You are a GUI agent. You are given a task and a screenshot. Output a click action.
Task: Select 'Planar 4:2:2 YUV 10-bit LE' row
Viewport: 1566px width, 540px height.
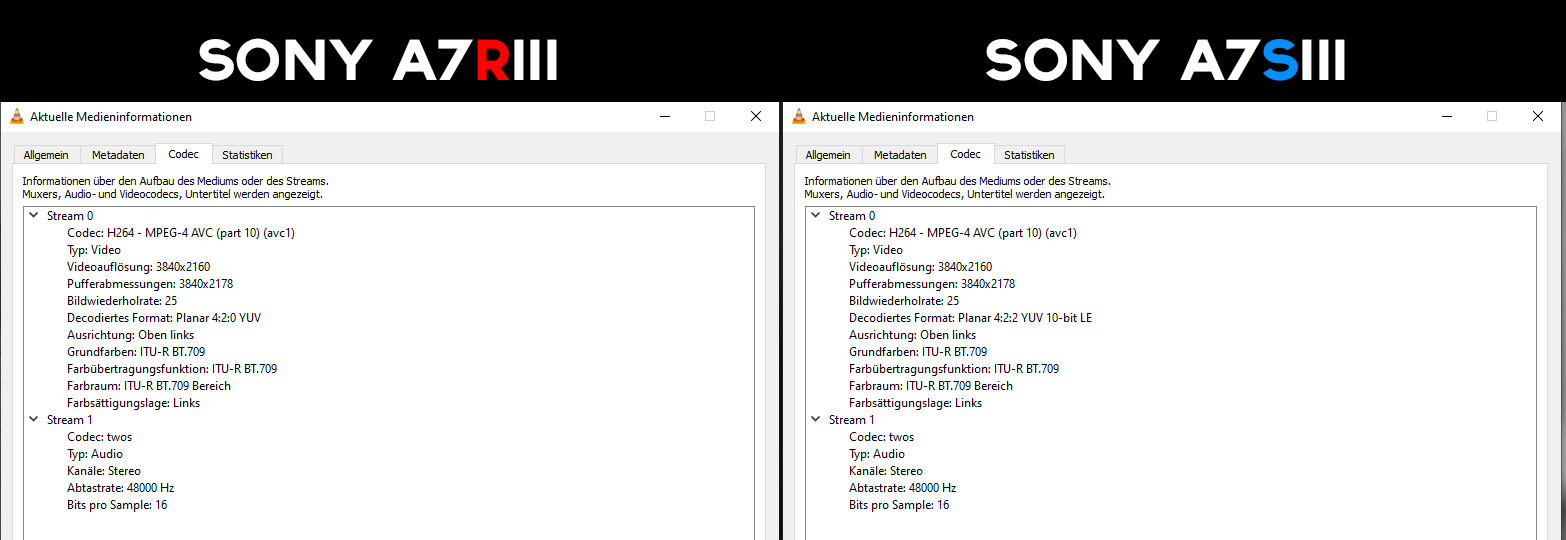click(x=971, y=318)
